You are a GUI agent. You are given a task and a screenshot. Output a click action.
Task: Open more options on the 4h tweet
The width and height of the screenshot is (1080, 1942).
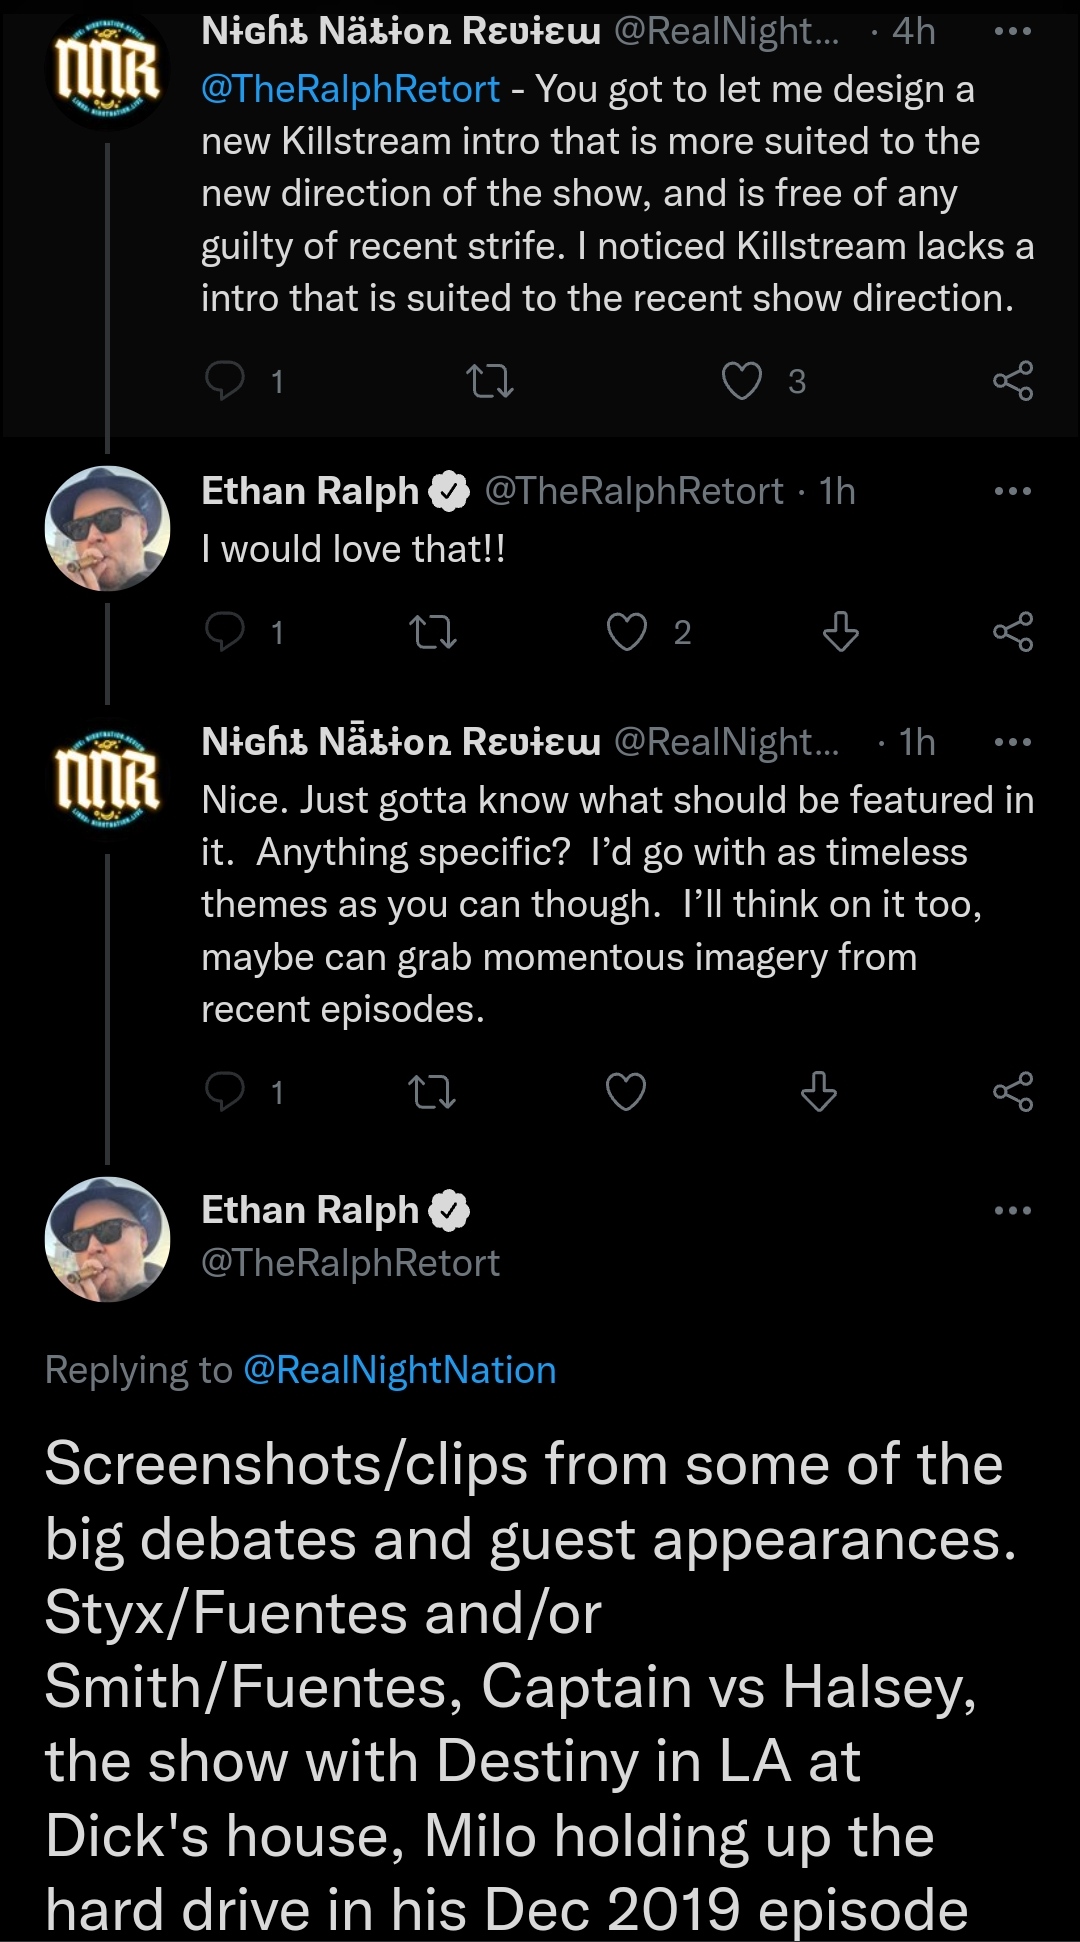[1013, 32]
